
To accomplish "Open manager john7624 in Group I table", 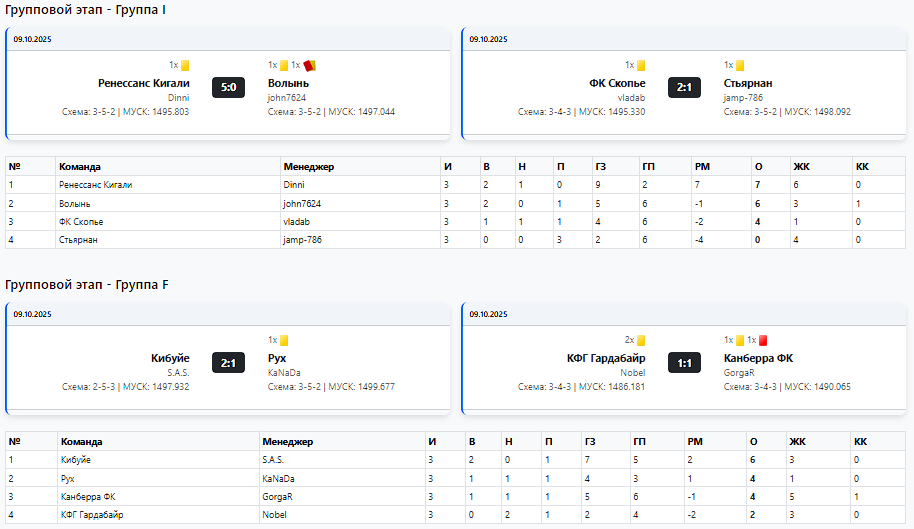I will 301,203.
